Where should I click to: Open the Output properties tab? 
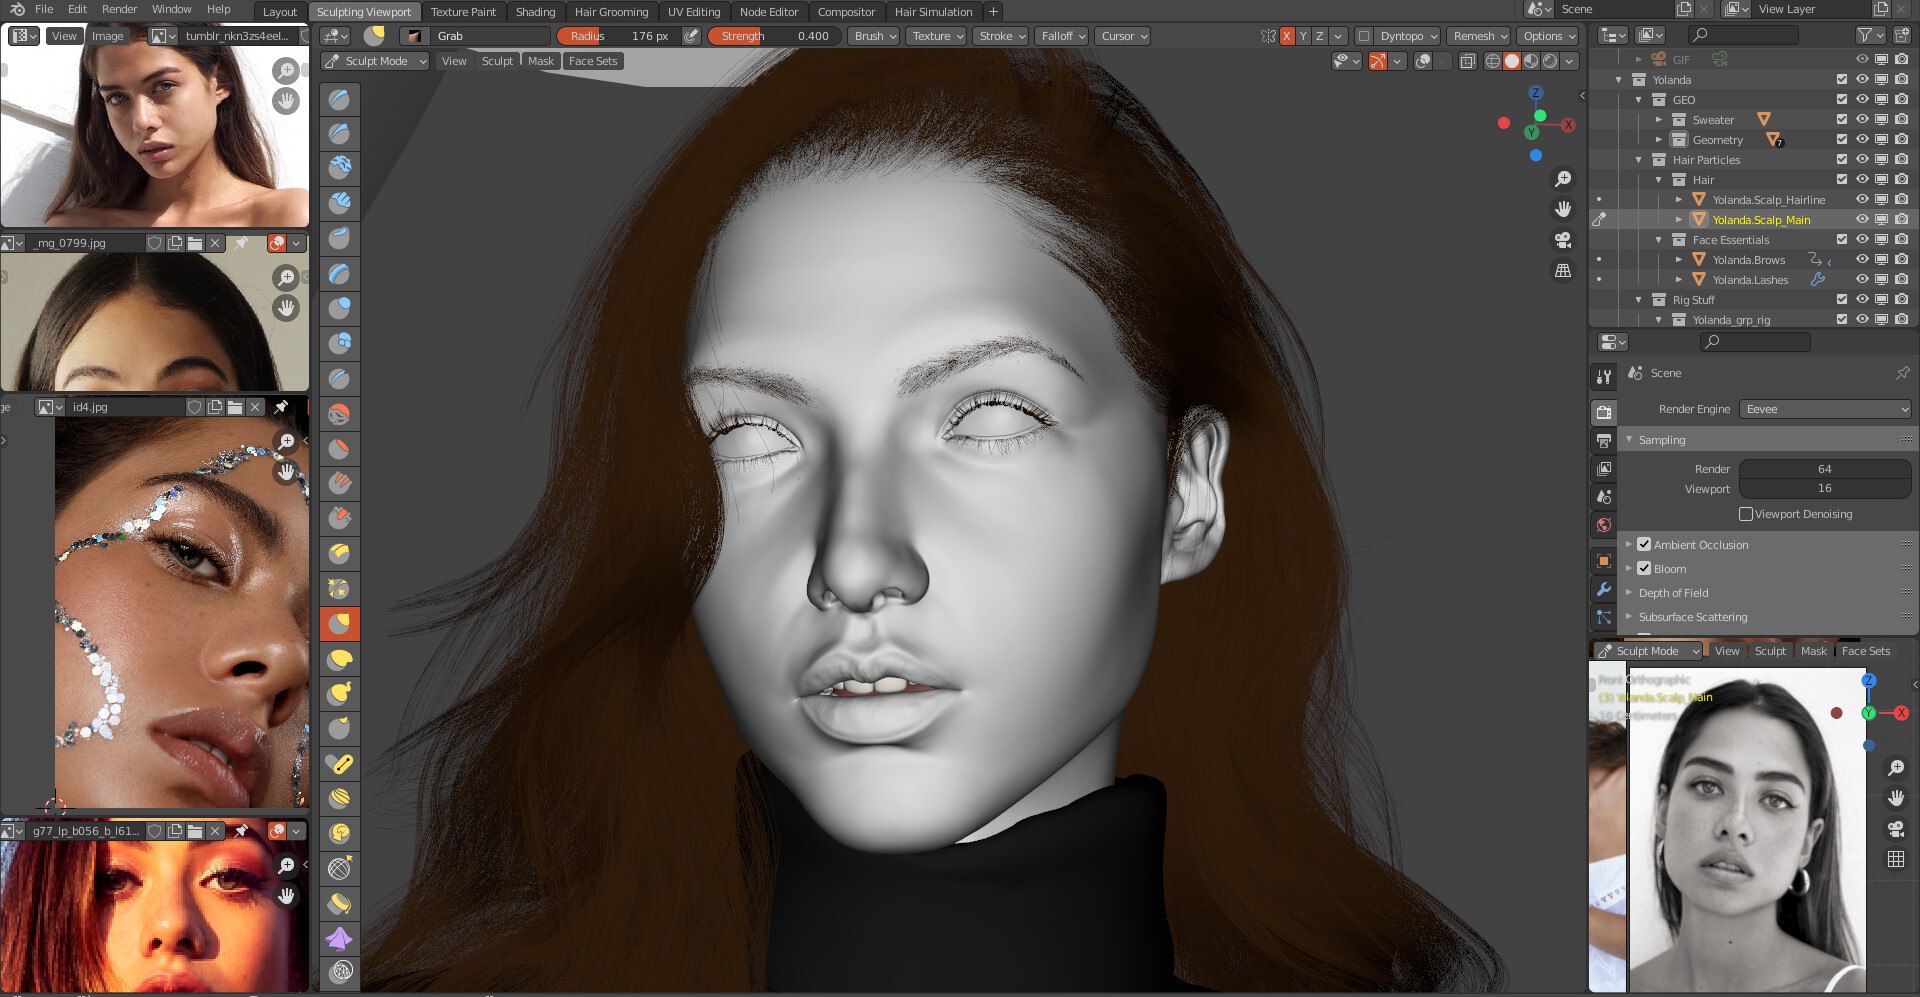tap(1604, 440)
